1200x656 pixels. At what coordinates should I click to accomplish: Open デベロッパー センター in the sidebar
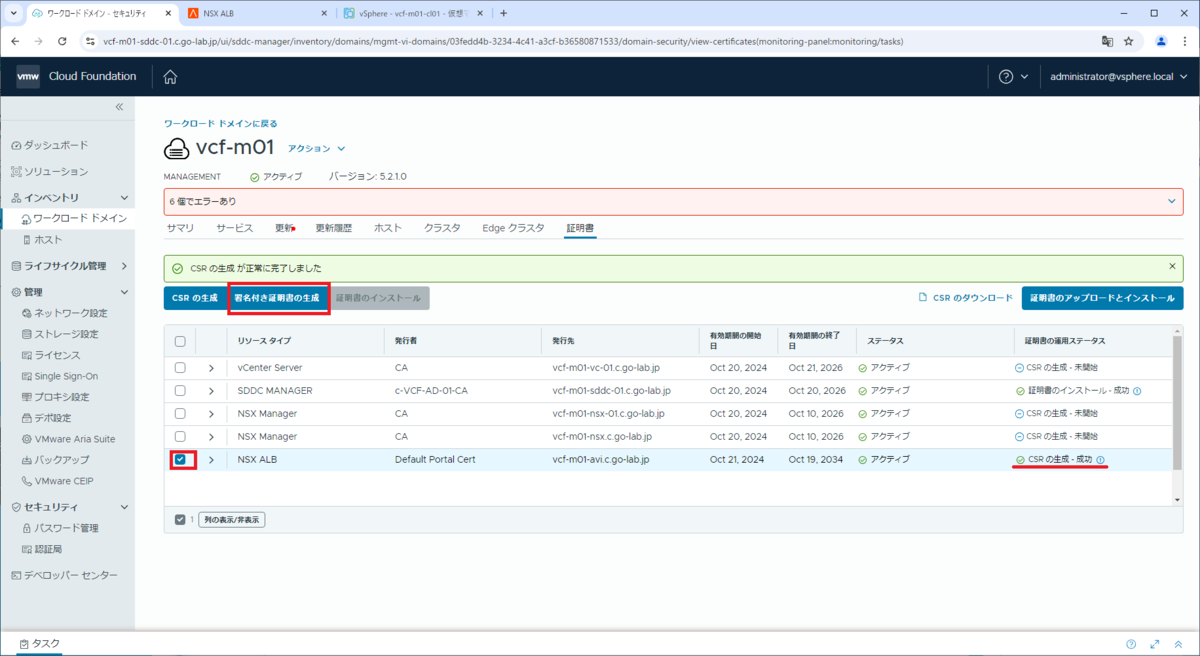pyautogui.click(x=64, y=575)
